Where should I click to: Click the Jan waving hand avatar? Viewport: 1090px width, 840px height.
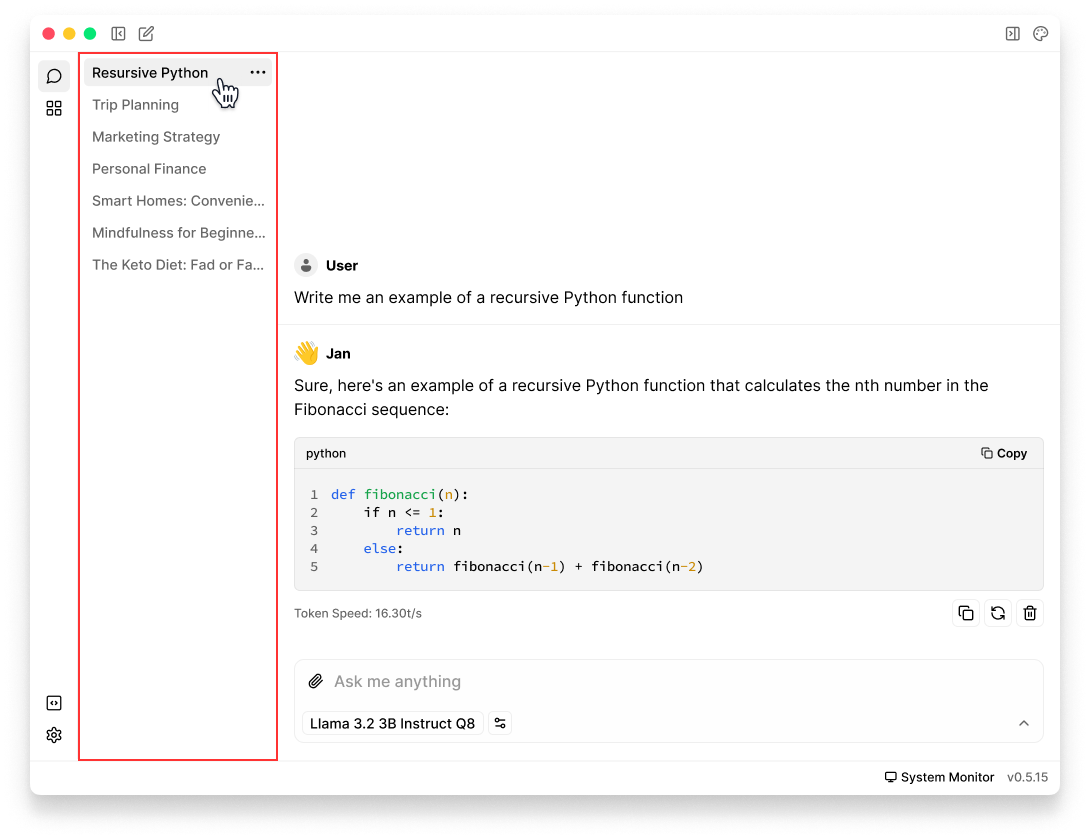(x=306, y=353)
